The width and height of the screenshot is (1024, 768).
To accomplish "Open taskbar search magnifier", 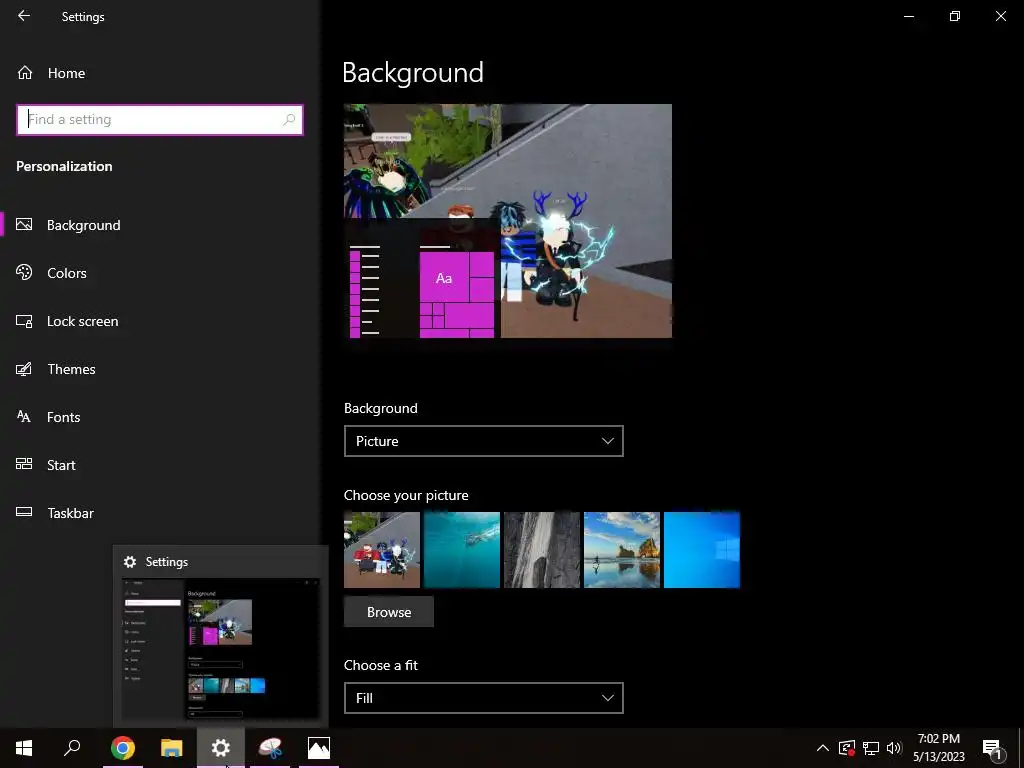I will [72, 748].
